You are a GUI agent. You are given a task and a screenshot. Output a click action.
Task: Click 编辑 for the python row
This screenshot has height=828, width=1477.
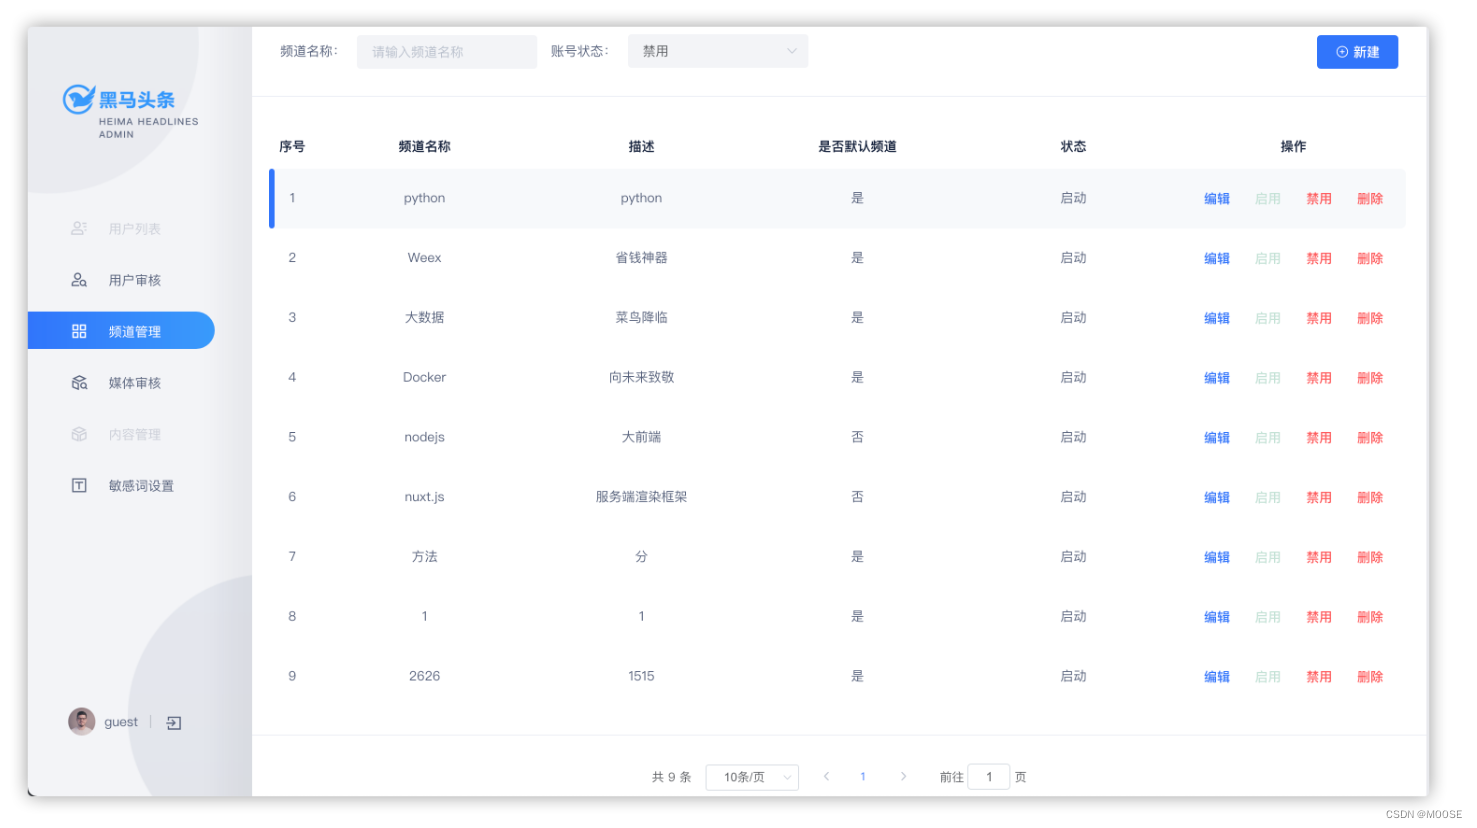point(1217,199)
